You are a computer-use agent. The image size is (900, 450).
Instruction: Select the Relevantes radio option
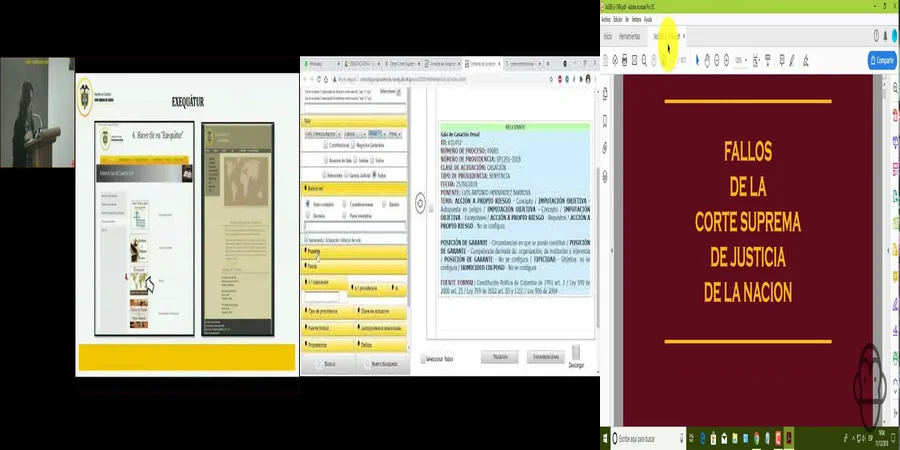click(324, 175)
